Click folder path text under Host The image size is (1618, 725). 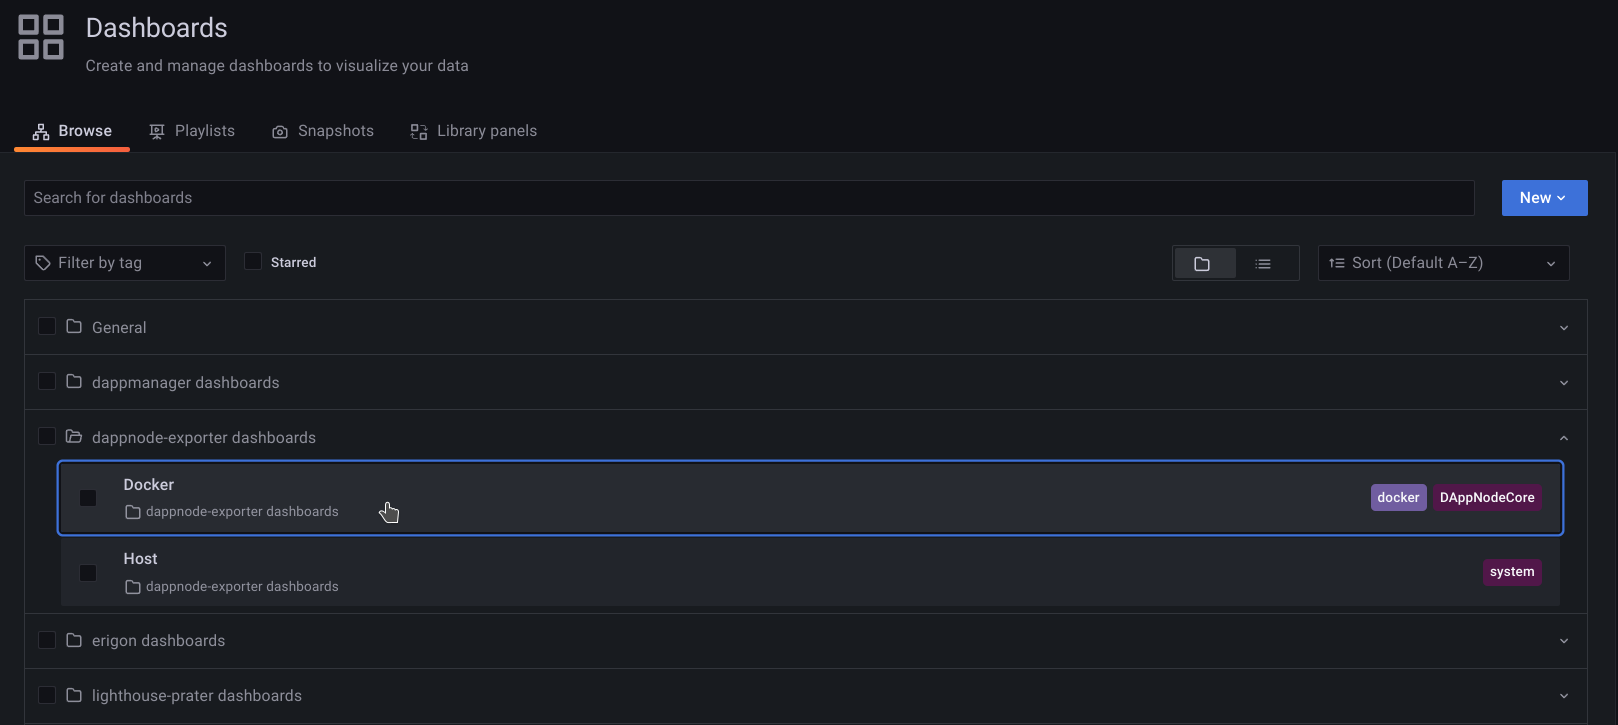[x=242, y=587]
